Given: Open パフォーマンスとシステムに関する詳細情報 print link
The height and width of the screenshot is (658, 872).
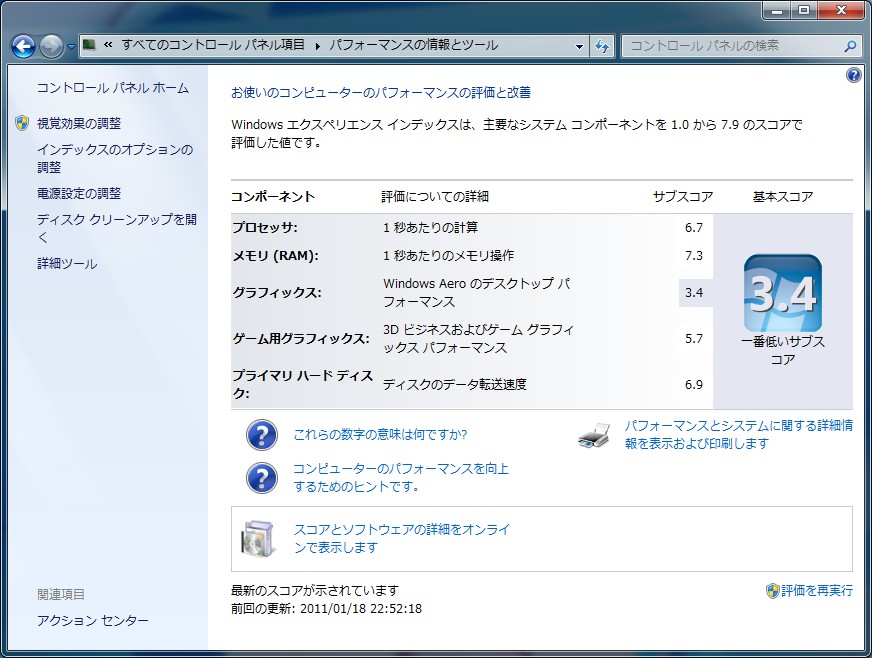Looking at the screenshot, I should (x=739, y=434).
